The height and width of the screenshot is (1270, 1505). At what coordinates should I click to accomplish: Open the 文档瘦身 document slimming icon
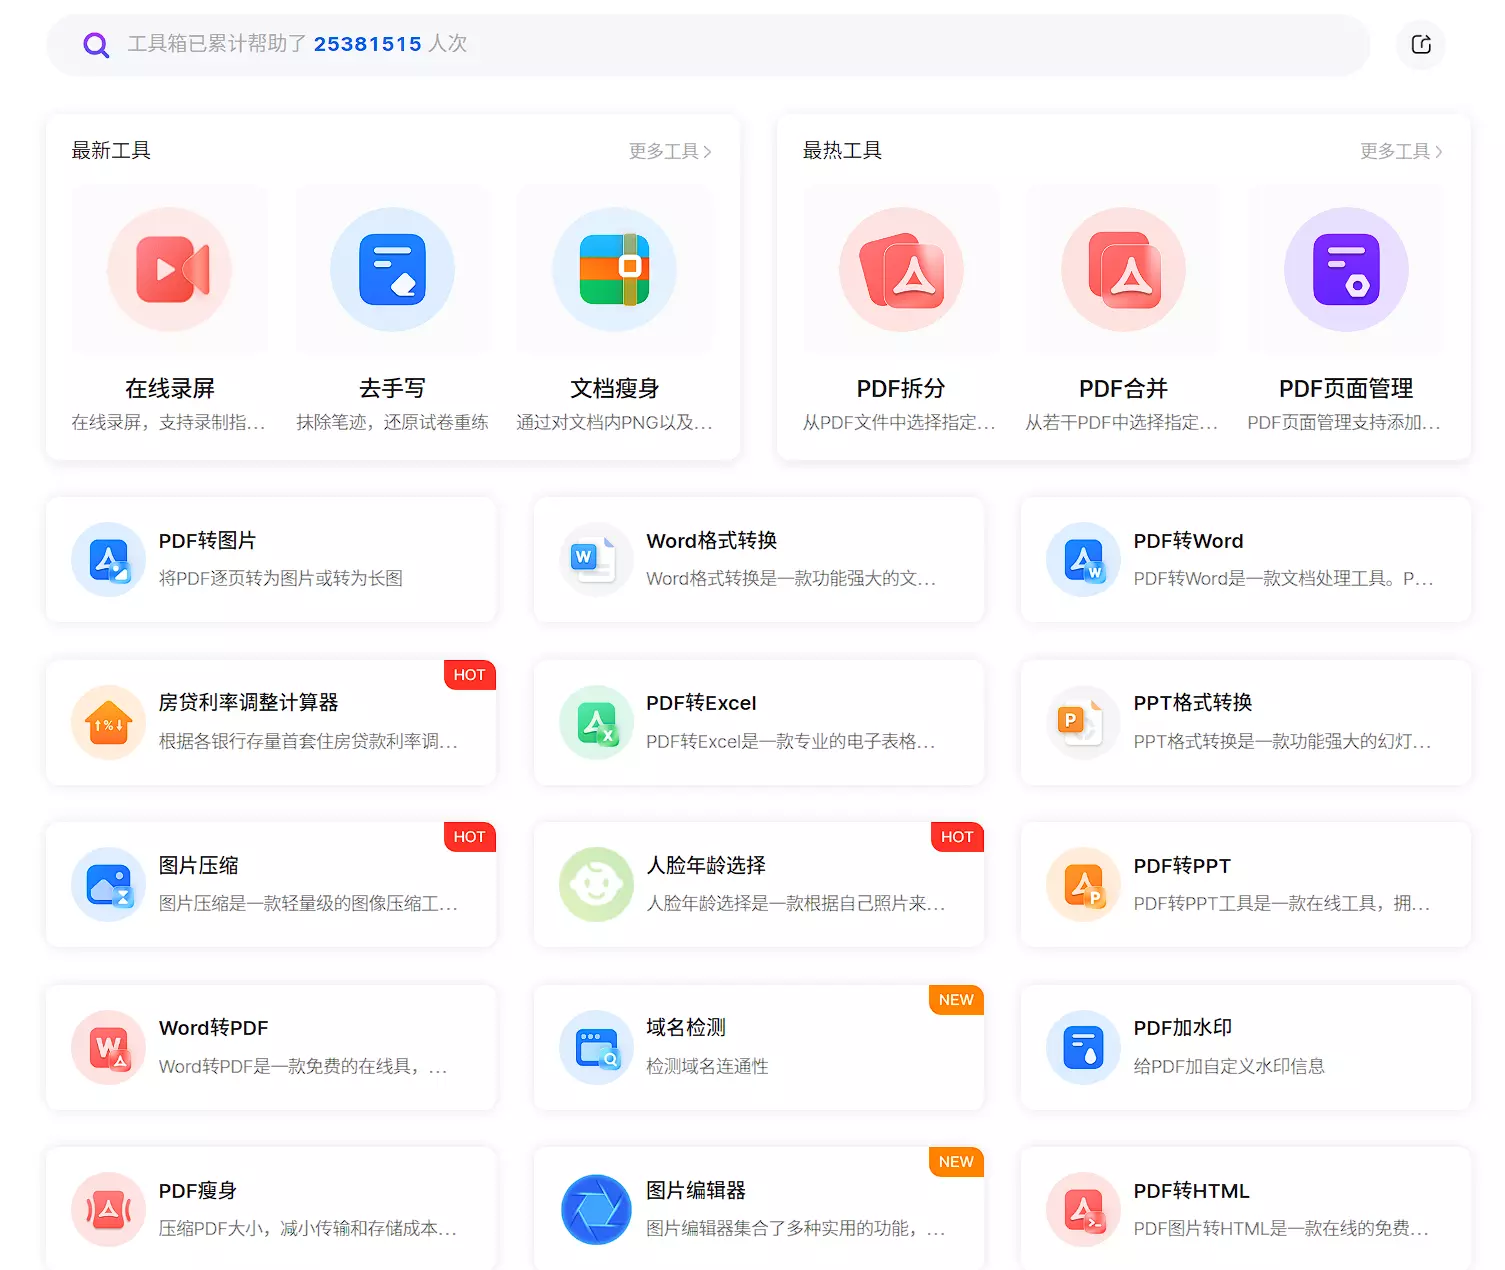614,269
